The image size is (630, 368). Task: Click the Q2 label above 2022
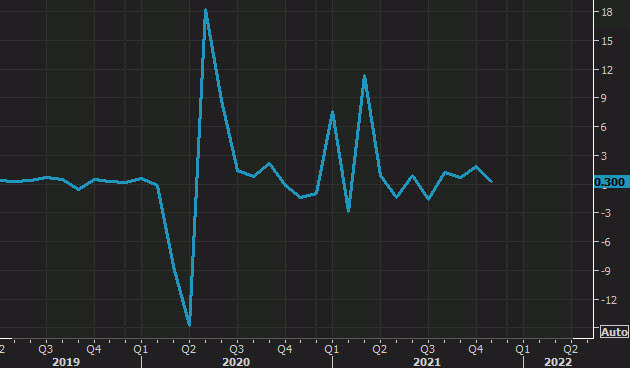(571, 349)
